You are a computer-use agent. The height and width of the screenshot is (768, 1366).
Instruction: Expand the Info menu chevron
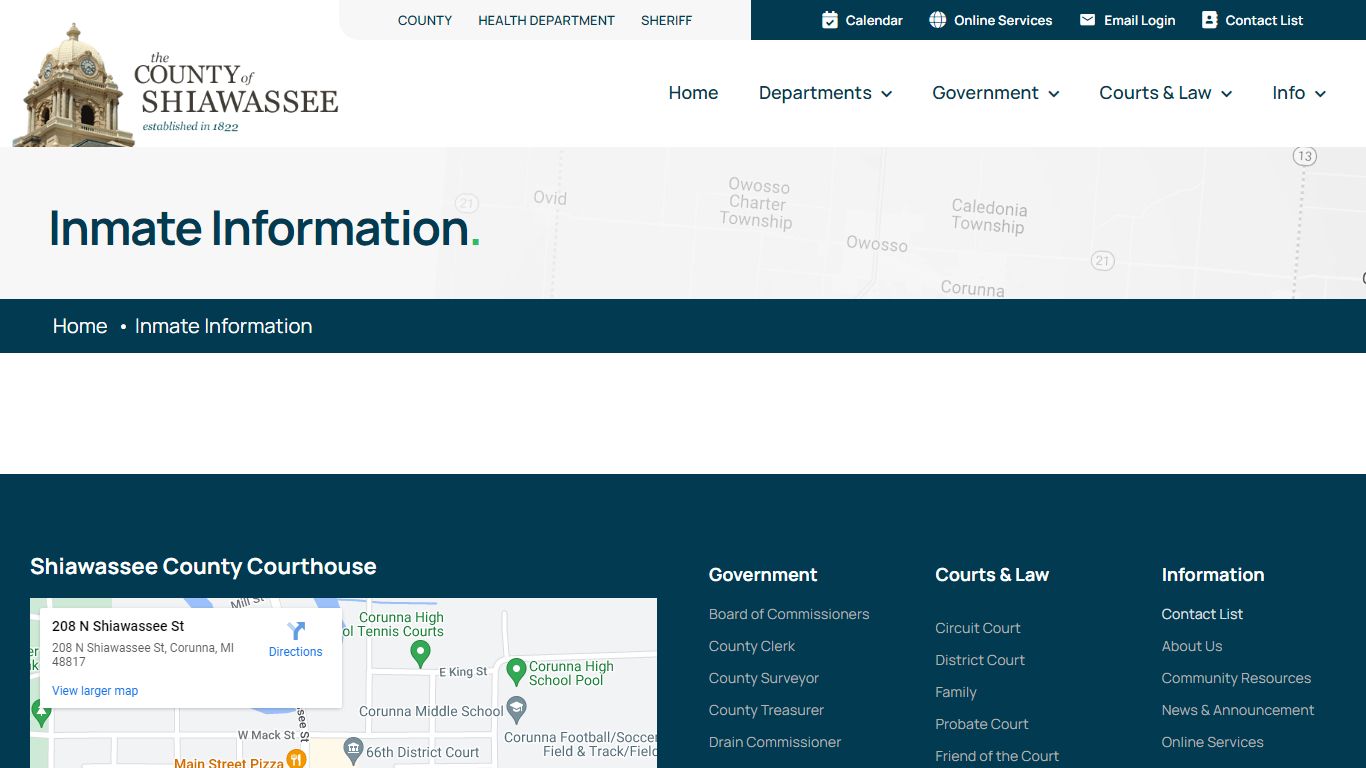pyautogui.click(x=1320, y=94)
